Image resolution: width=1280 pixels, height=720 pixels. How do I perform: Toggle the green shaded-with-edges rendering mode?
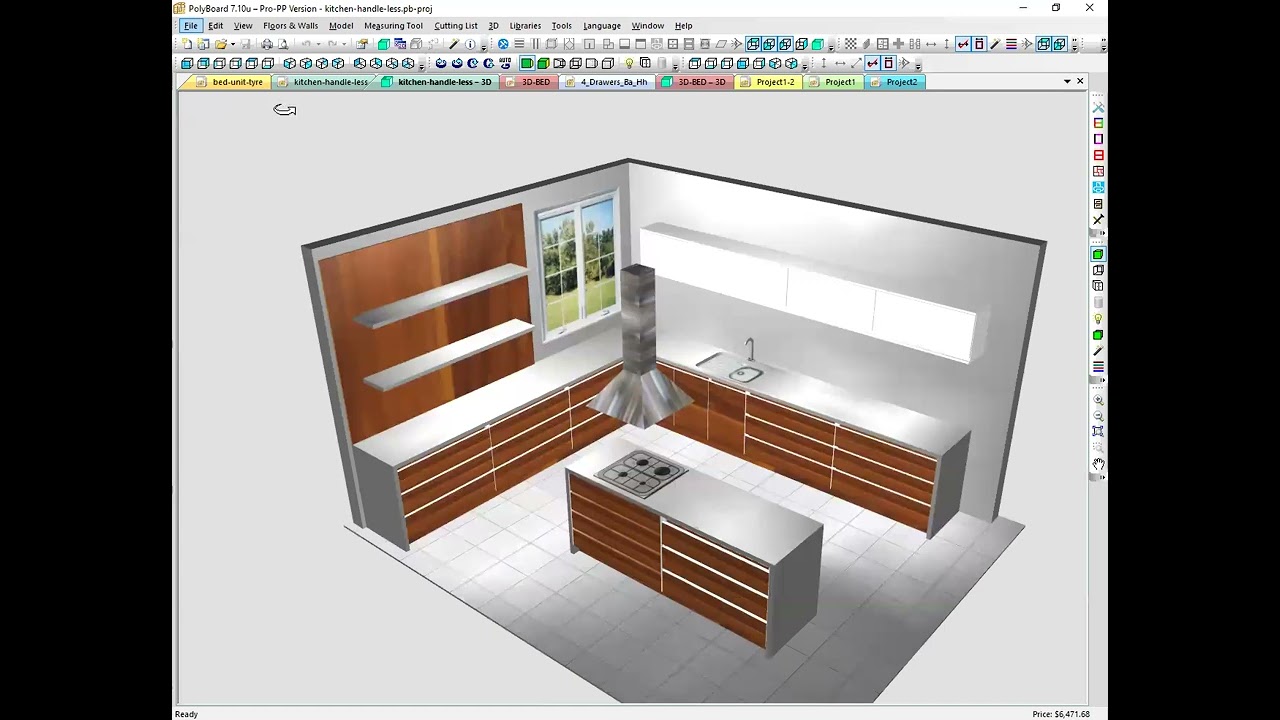click(543, 63)
